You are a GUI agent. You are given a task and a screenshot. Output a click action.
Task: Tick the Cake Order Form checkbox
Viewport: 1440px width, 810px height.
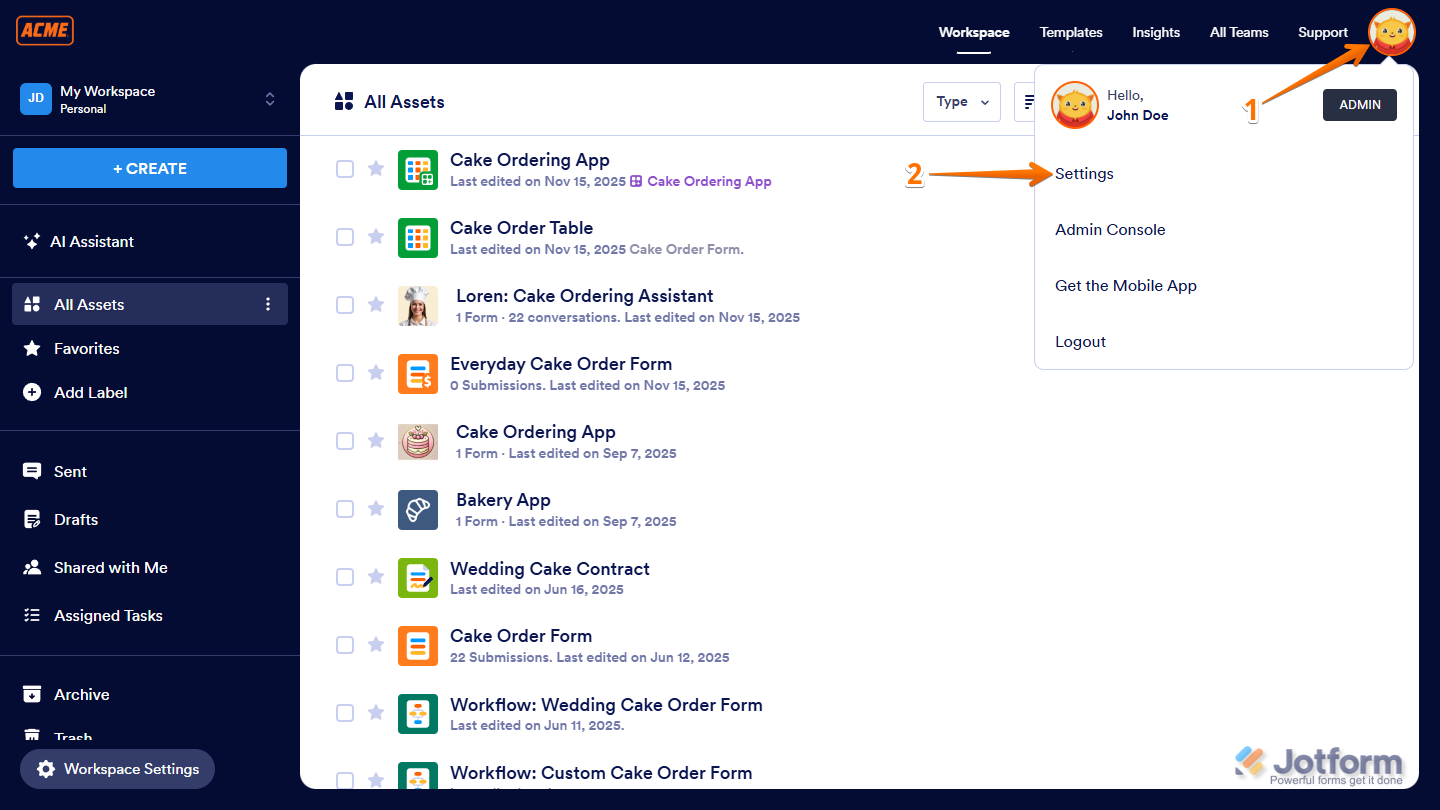coord(345,645)
